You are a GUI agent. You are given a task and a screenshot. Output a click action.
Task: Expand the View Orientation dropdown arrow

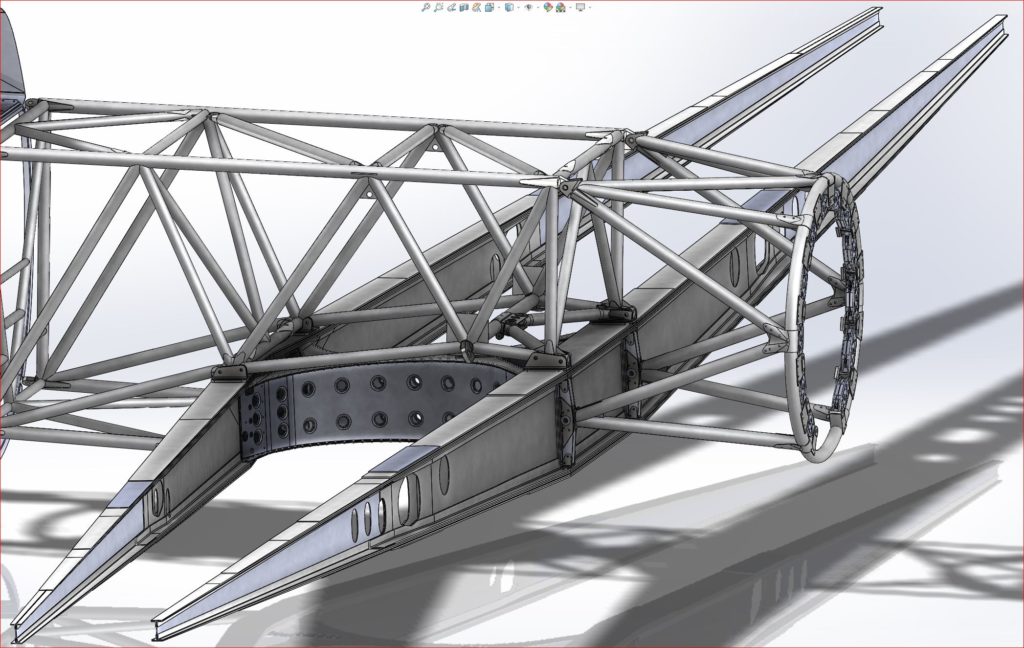coord(498,8)
